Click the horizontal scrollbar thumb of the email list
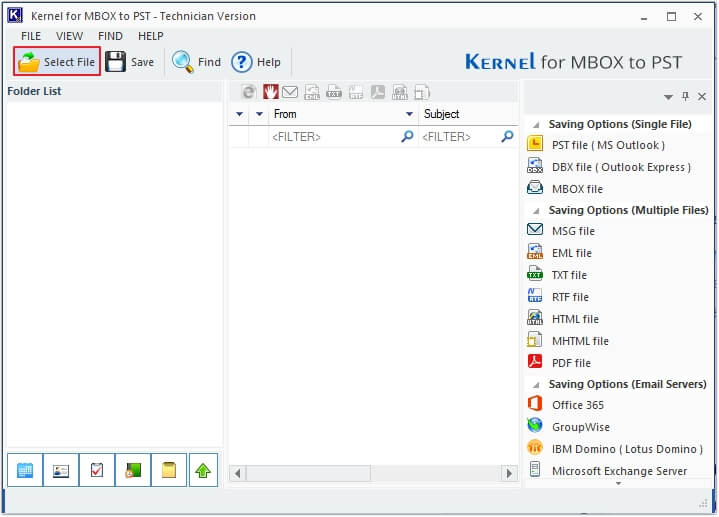The image size is (719, 517). pos(308,473)
